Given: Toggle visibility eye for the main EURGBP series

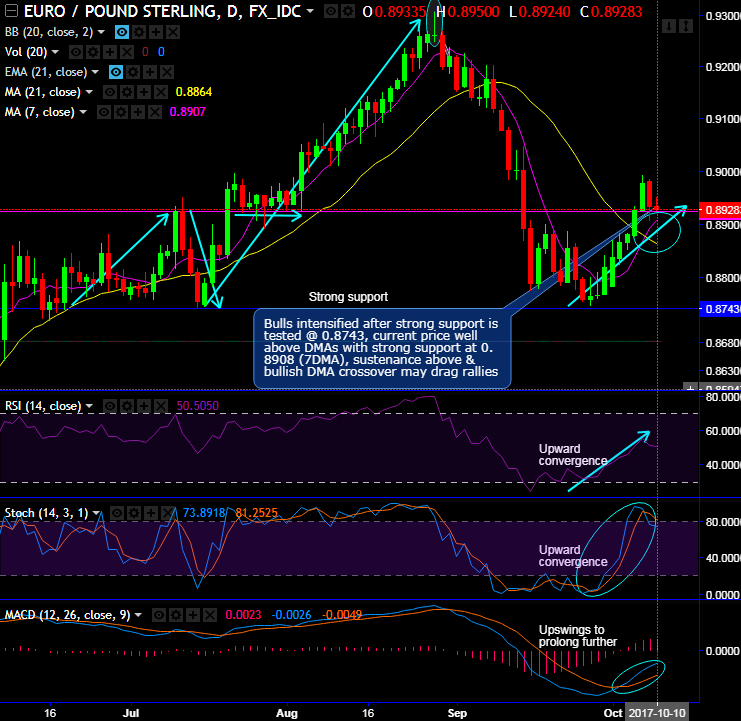Looking at the screenshot, I should click(331, 11).
